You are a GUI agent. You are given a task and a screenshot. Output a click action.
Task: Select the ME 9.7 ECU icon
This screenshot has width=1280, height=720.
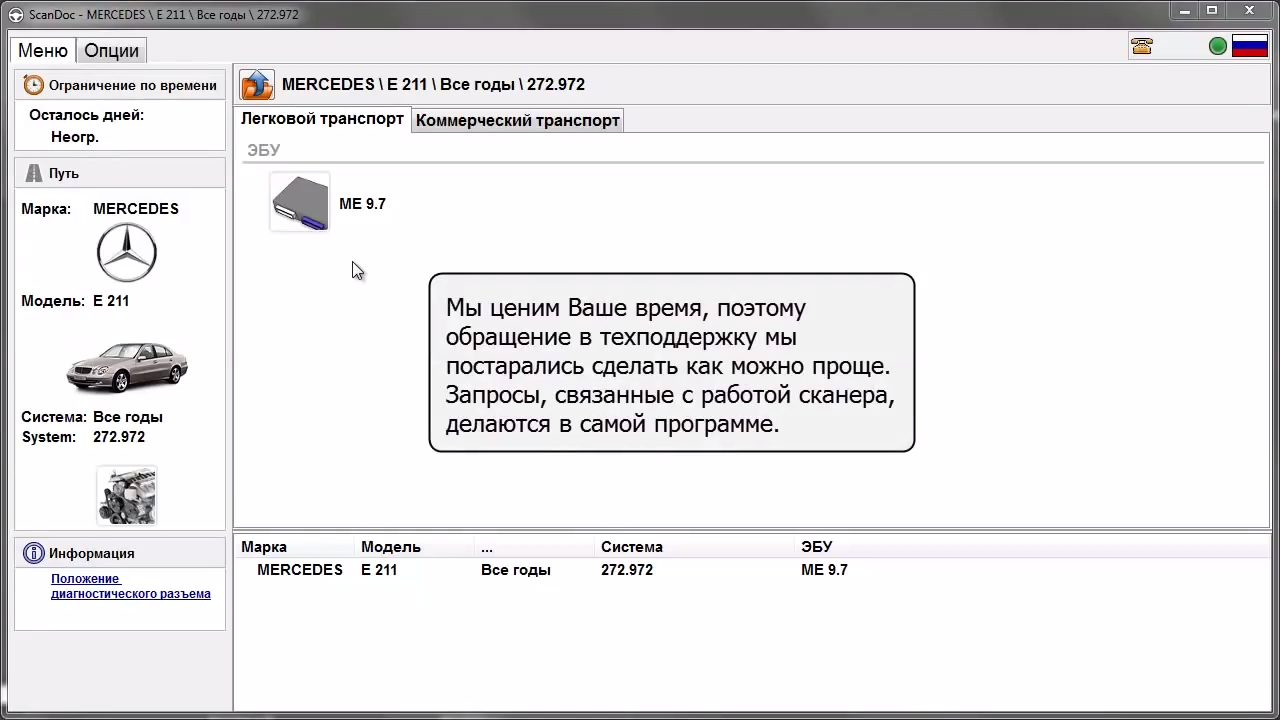300,202
